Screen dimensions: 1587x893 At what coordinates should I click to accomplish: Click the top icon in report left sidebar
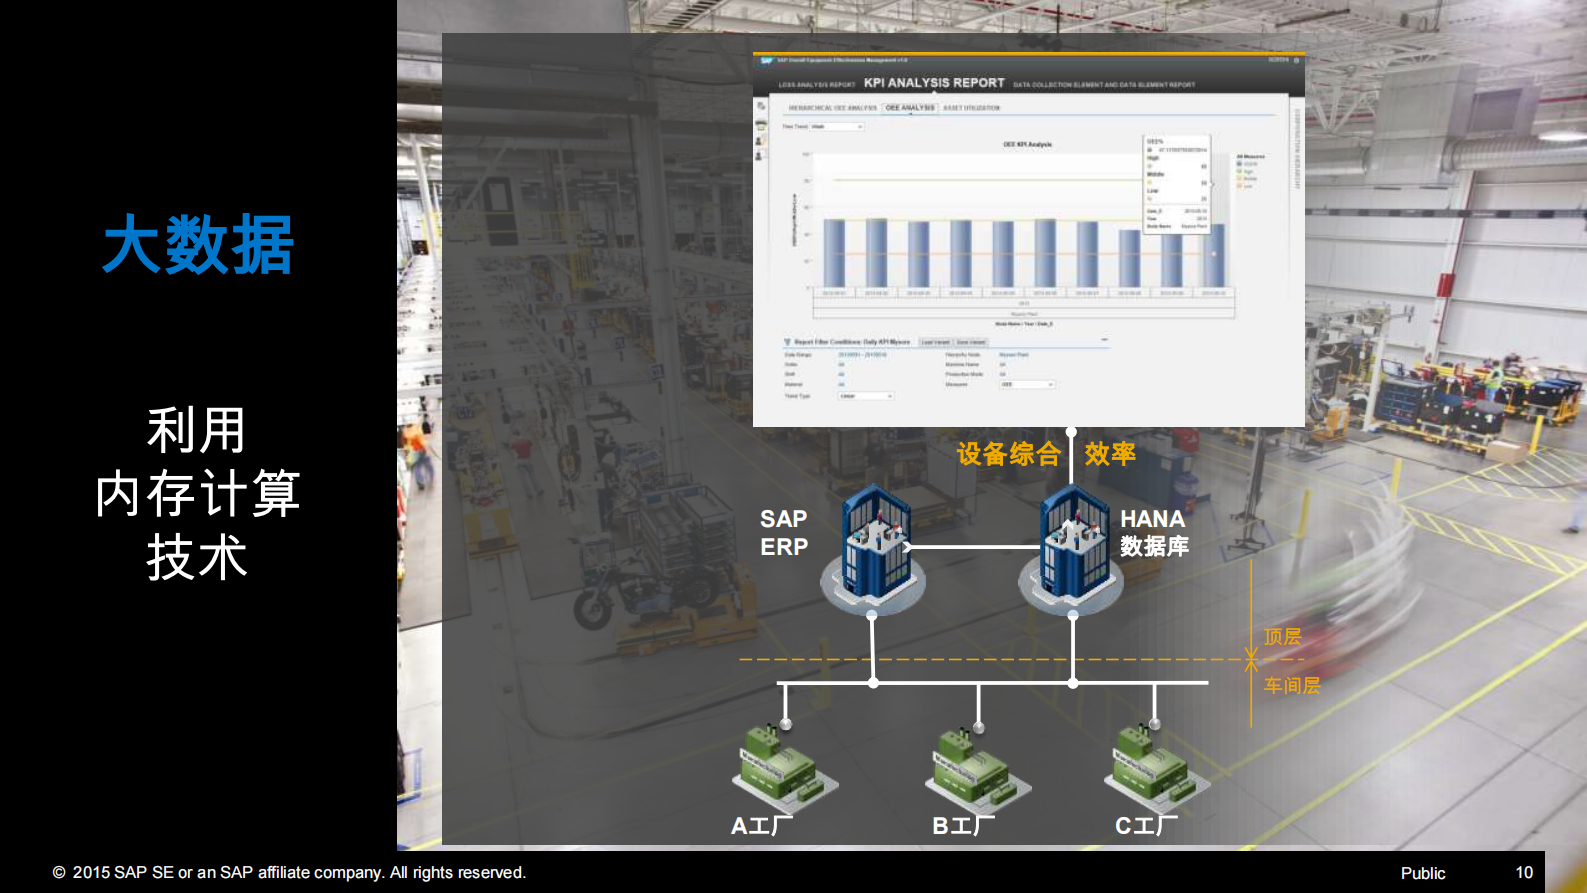(x=761, y=107)
